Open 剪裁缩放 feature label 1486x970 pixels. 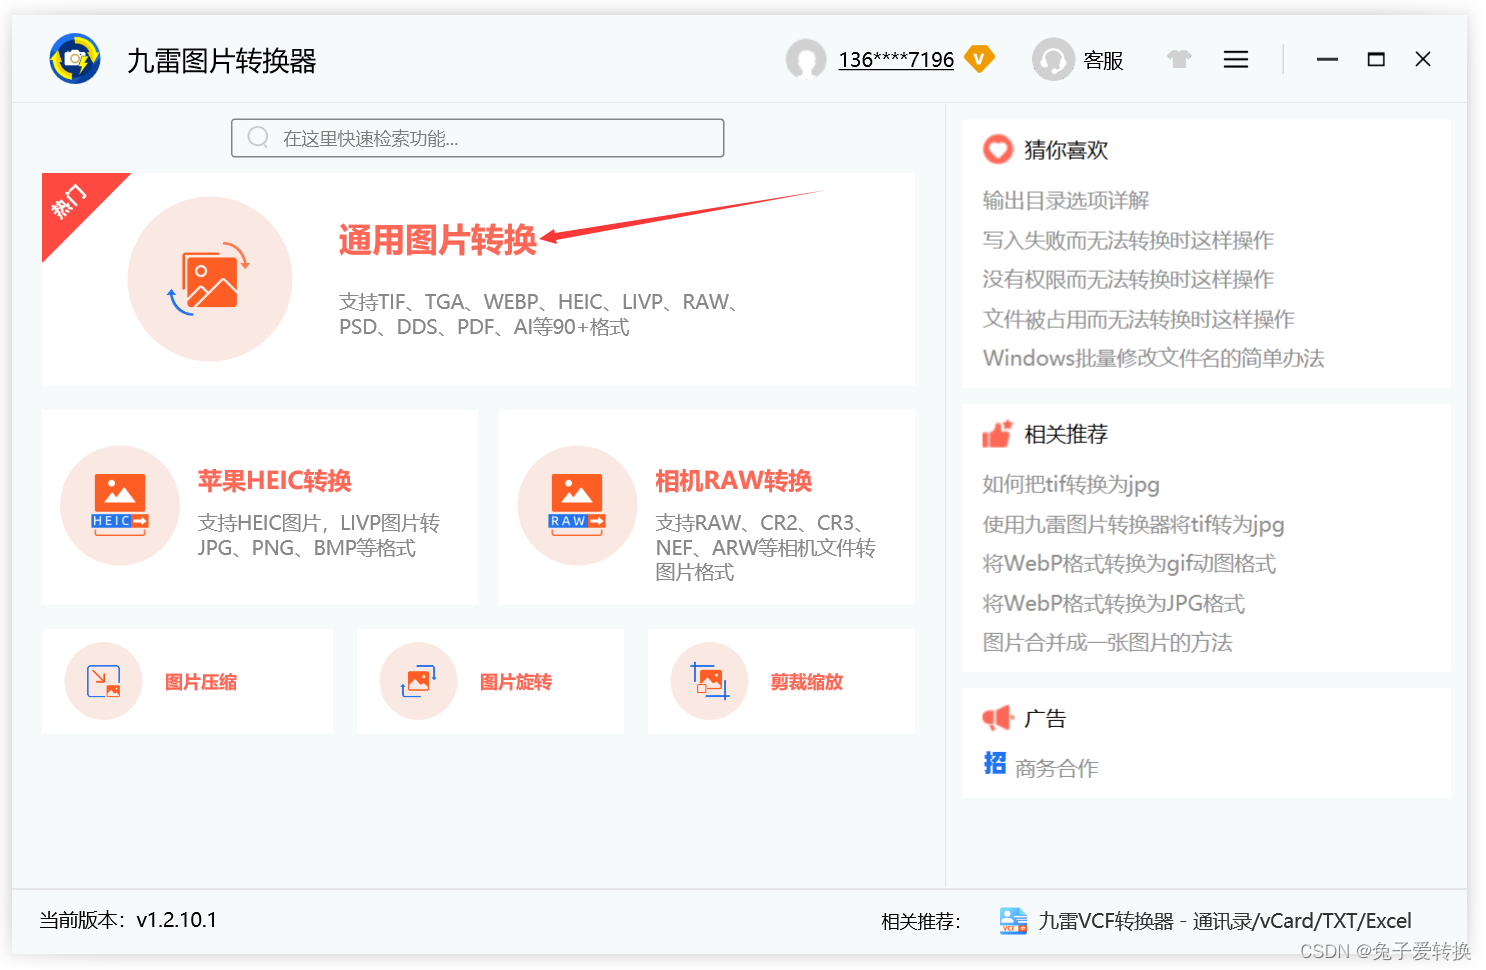(x=807, y=682)
